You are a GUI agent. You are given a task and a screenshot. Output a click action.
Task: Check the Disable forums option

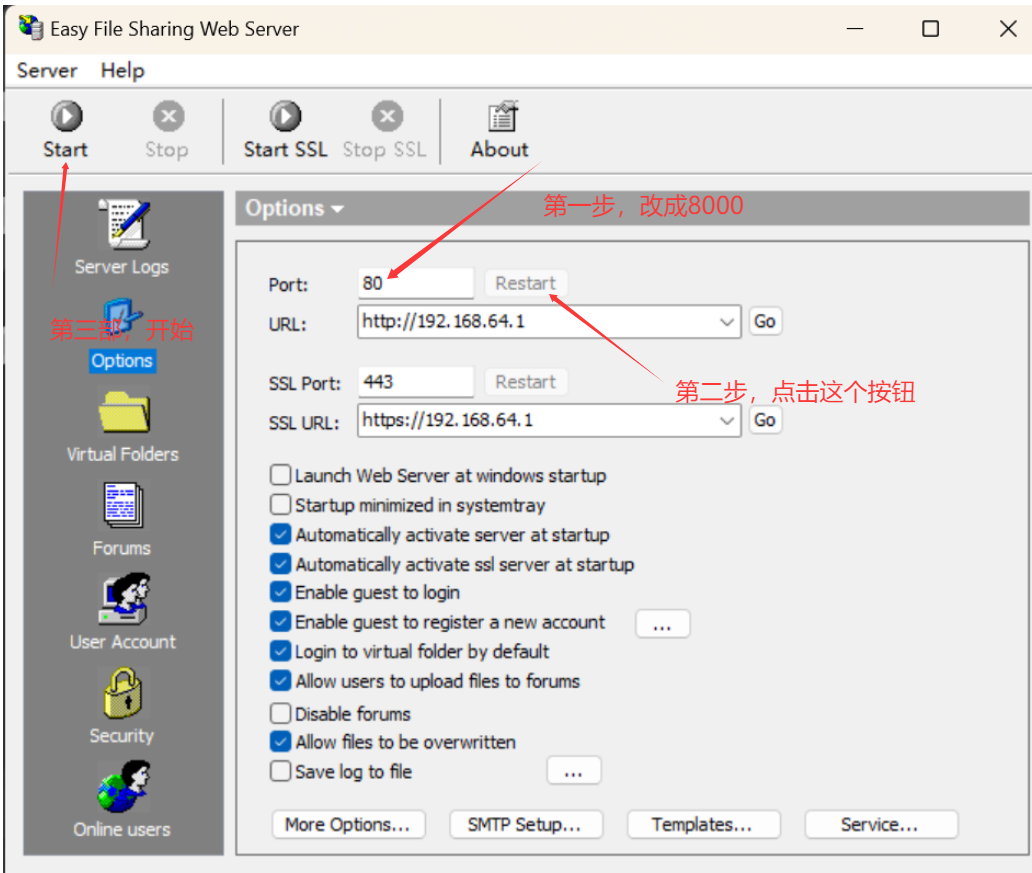pyautogui.click(x=280, y=713)
